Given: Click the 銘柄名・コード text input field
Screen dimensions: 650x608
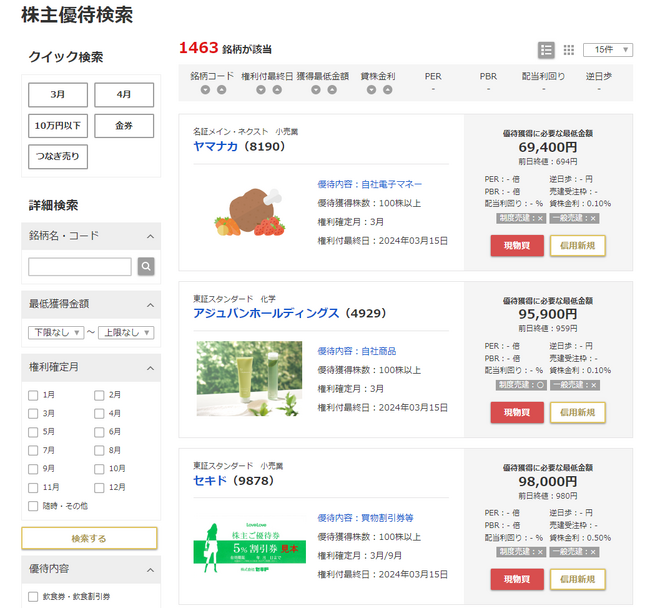Looking at the screenshot, I should 80,266.
